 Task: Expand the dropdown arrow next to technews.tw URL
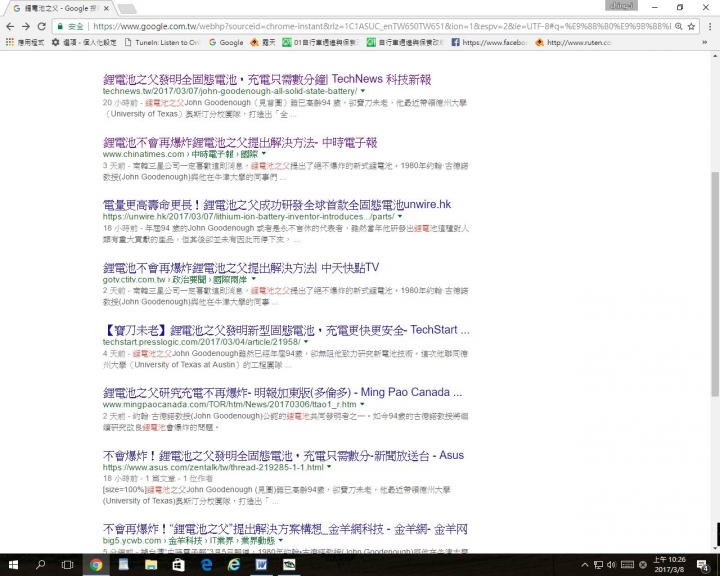[363, 91]
